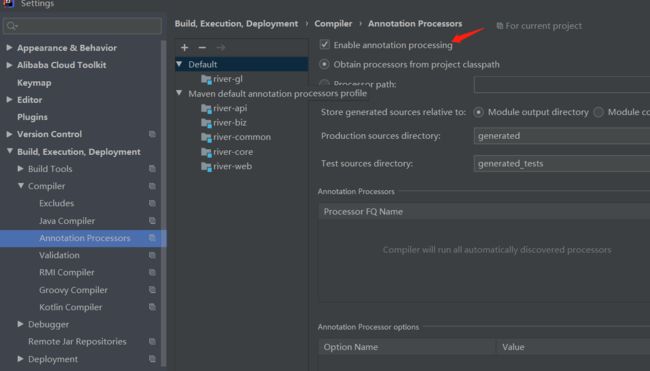The image size is (650, 371).
Task: Click project-level icon beside Deployment
Action: click(x=152, y=359)
